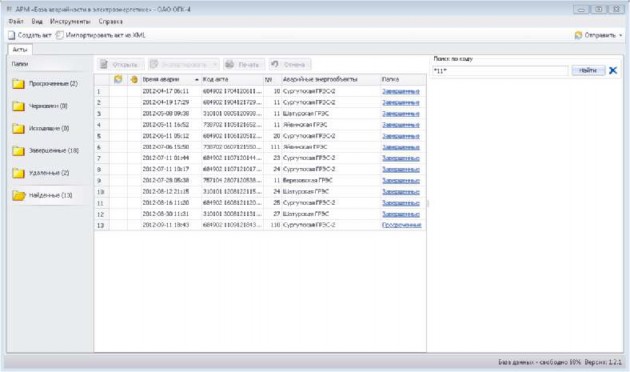The width and height of the screenshot is (630, 372).
Task: Focus the Поиск по коду search field
Action: click(x=500, y=71)
